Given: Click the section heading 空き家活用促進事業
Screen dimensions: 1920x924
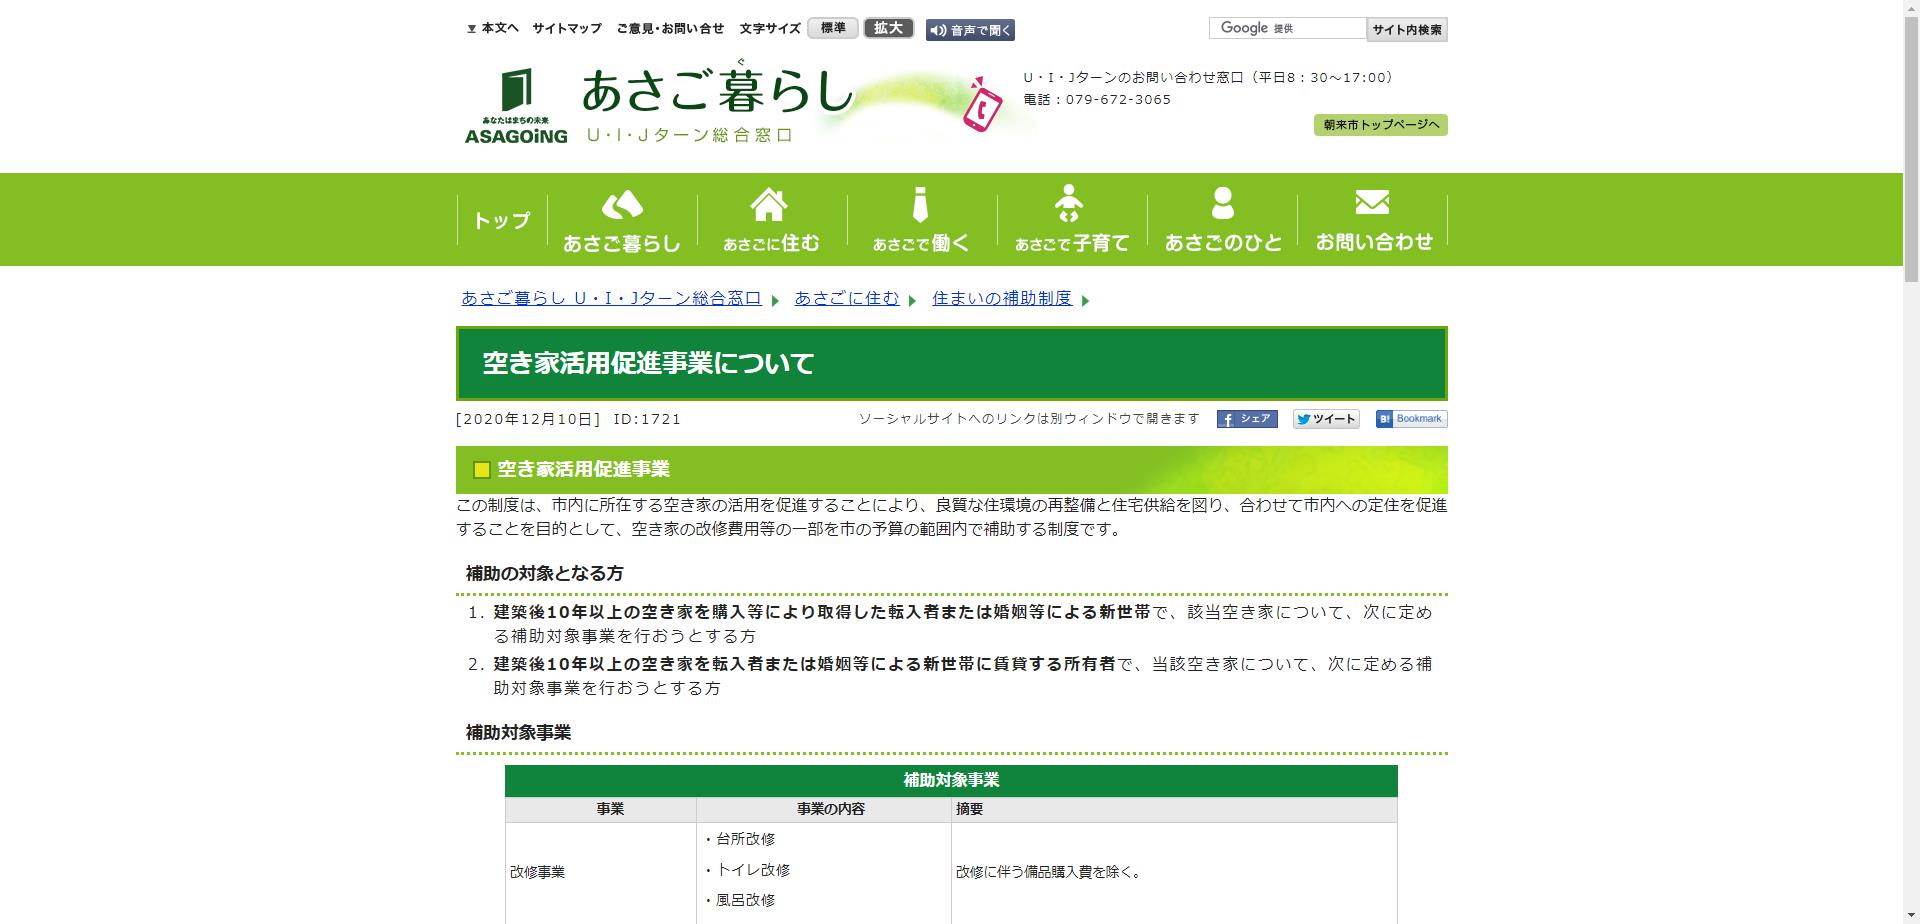Looking at the screenshot, I should pos(583,469).
